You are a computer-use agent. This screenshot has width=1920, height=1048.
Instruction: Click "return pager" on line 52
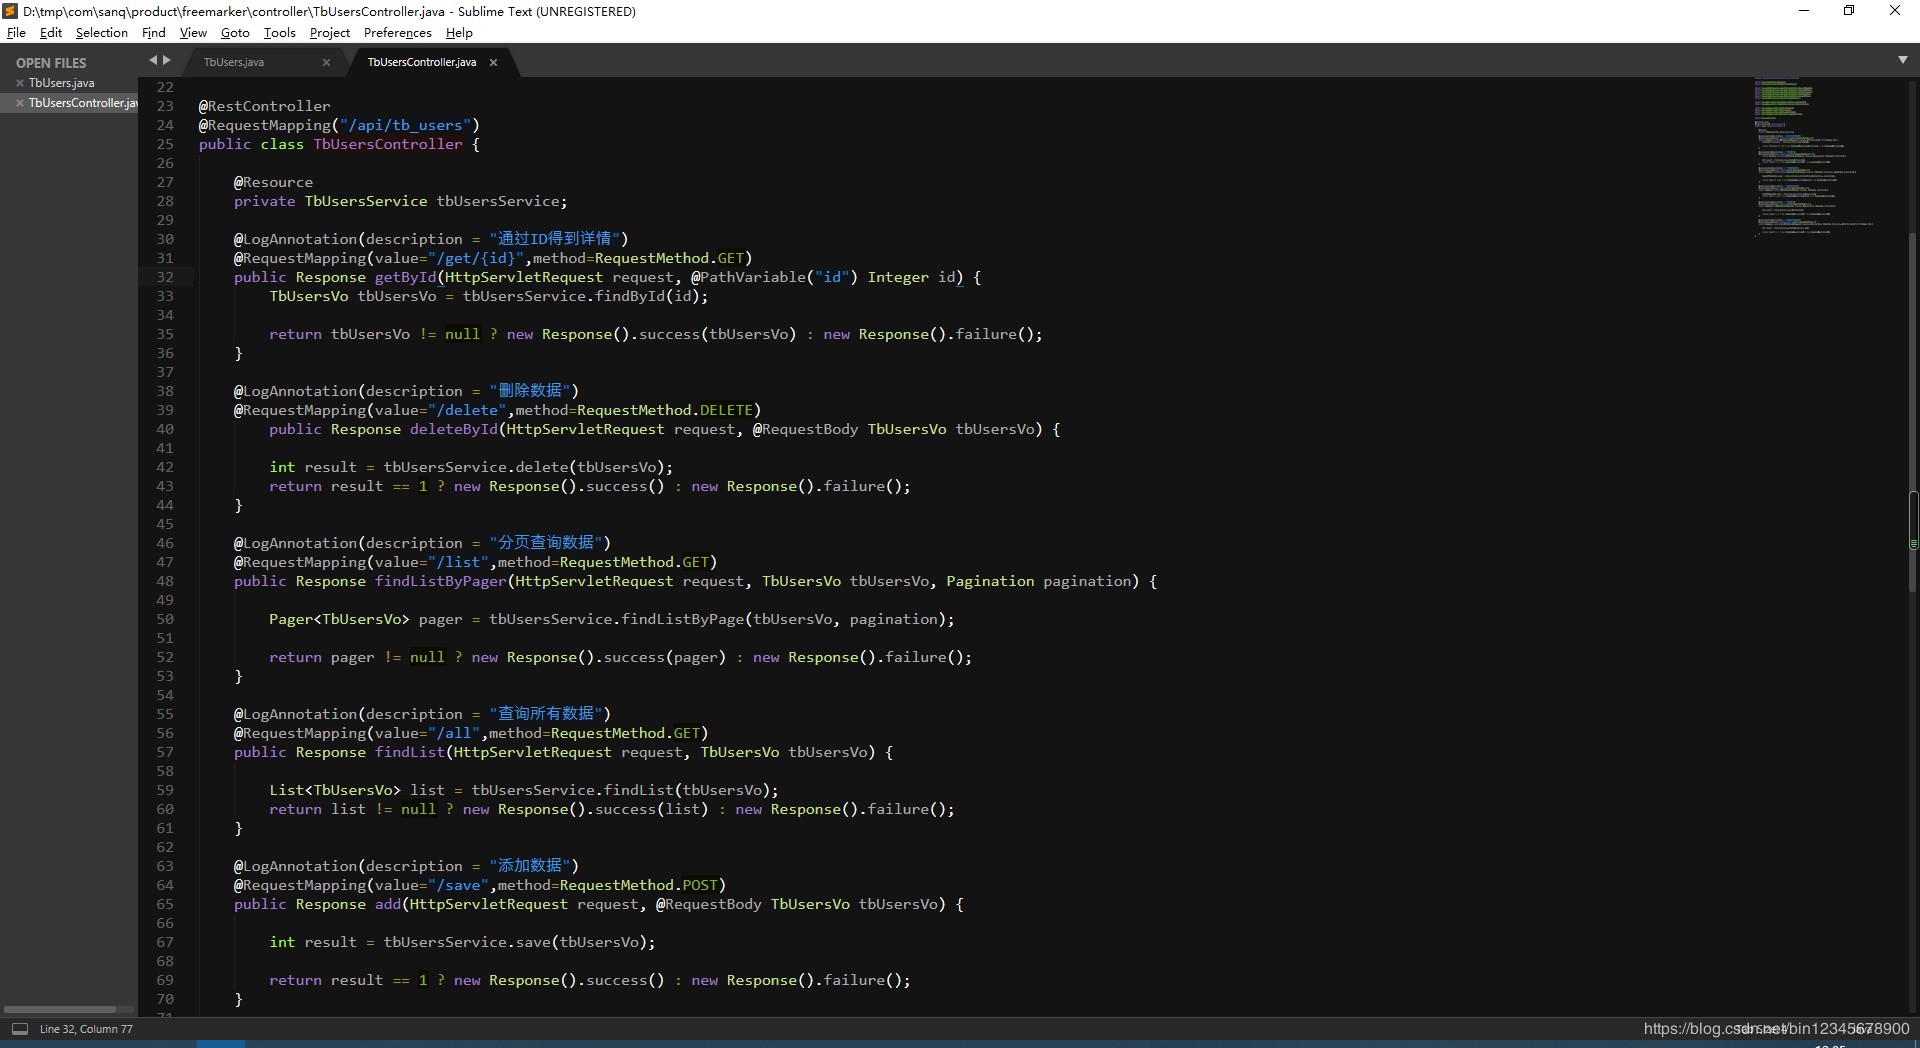322,657
